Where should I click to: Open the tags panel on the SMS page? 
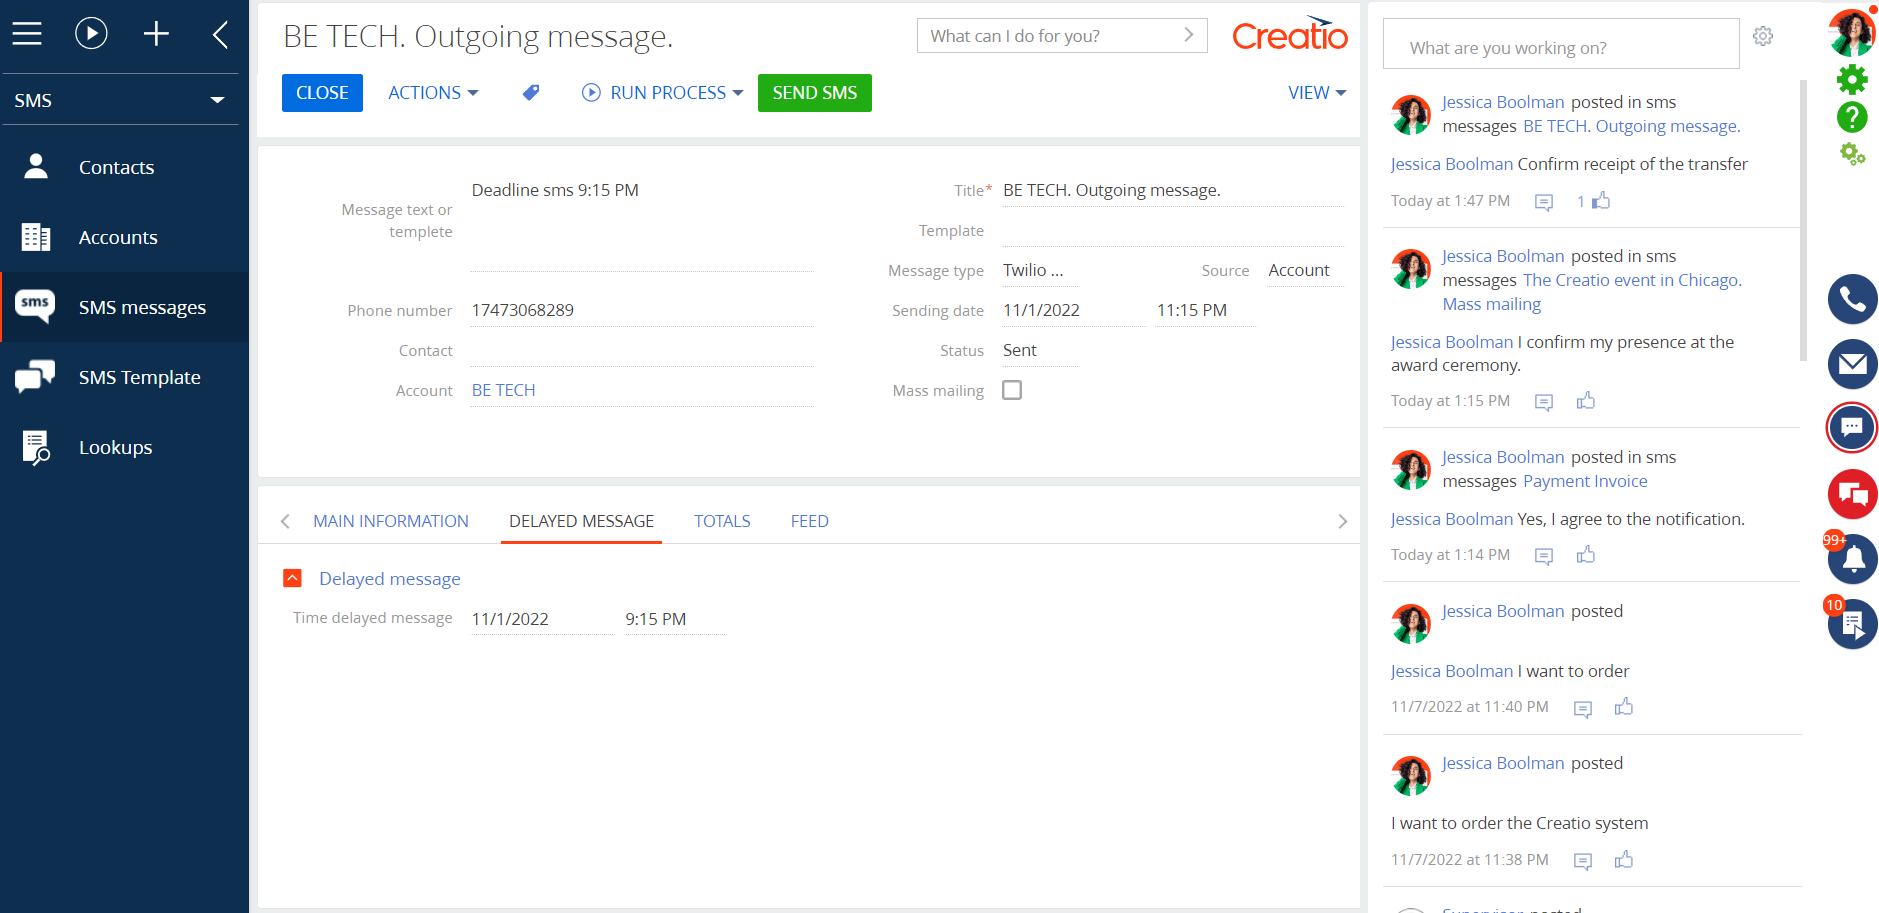[531, 92]
